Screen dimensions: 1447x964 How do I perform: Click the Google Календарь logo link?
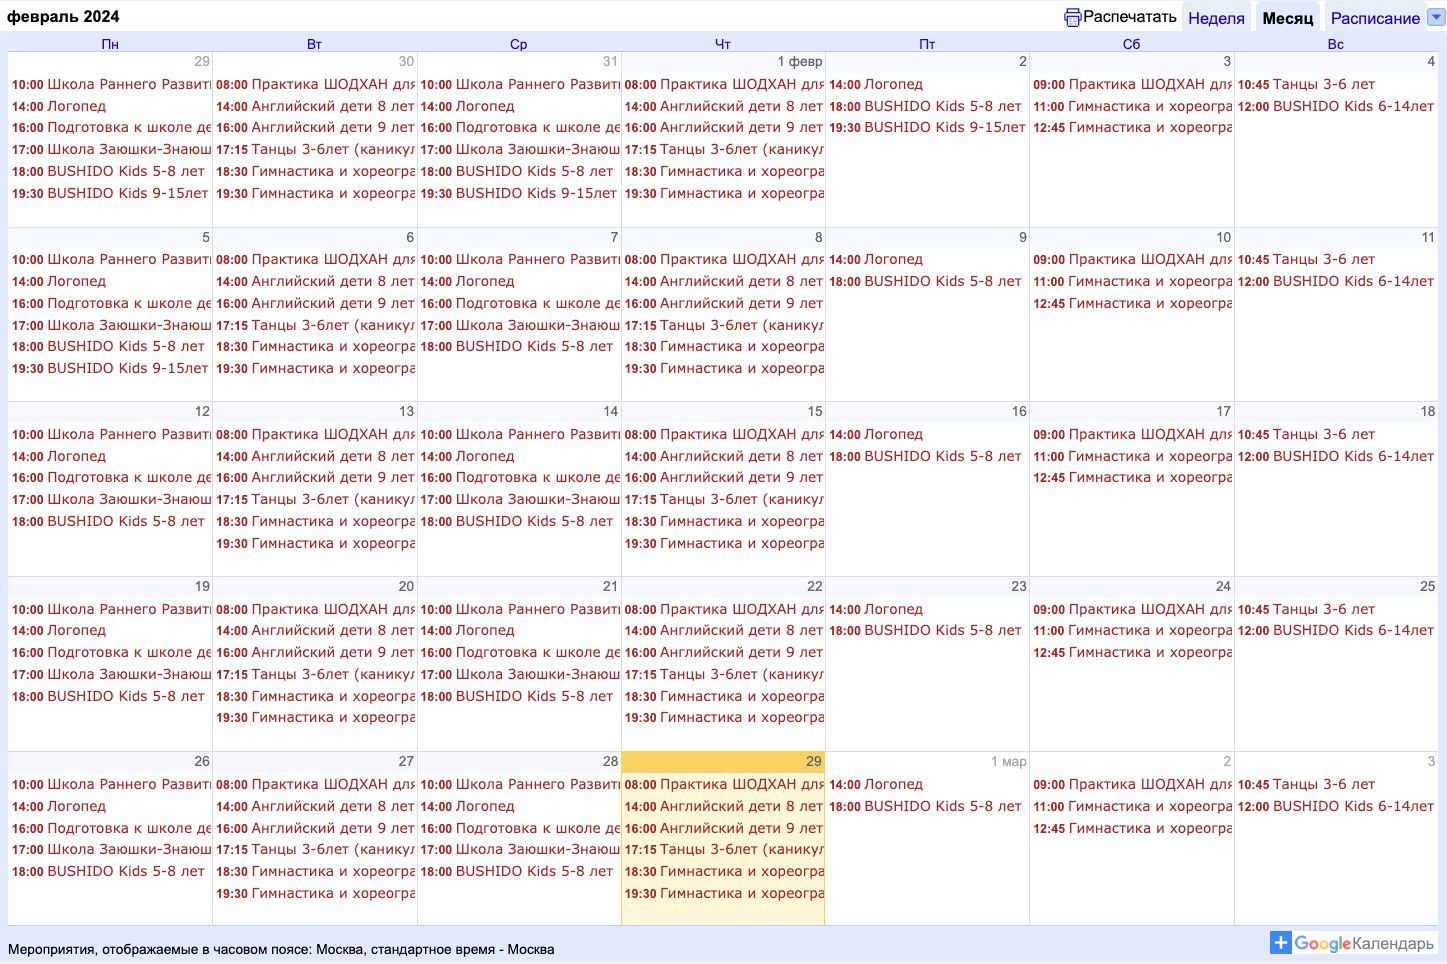pyautogui.click(x=1364, y=943)
